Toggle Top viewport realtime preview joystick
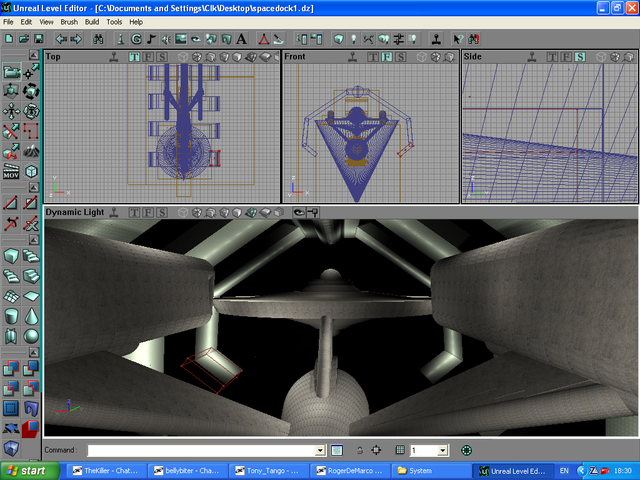This screenshot has height=480, width=640. [114, 57]
